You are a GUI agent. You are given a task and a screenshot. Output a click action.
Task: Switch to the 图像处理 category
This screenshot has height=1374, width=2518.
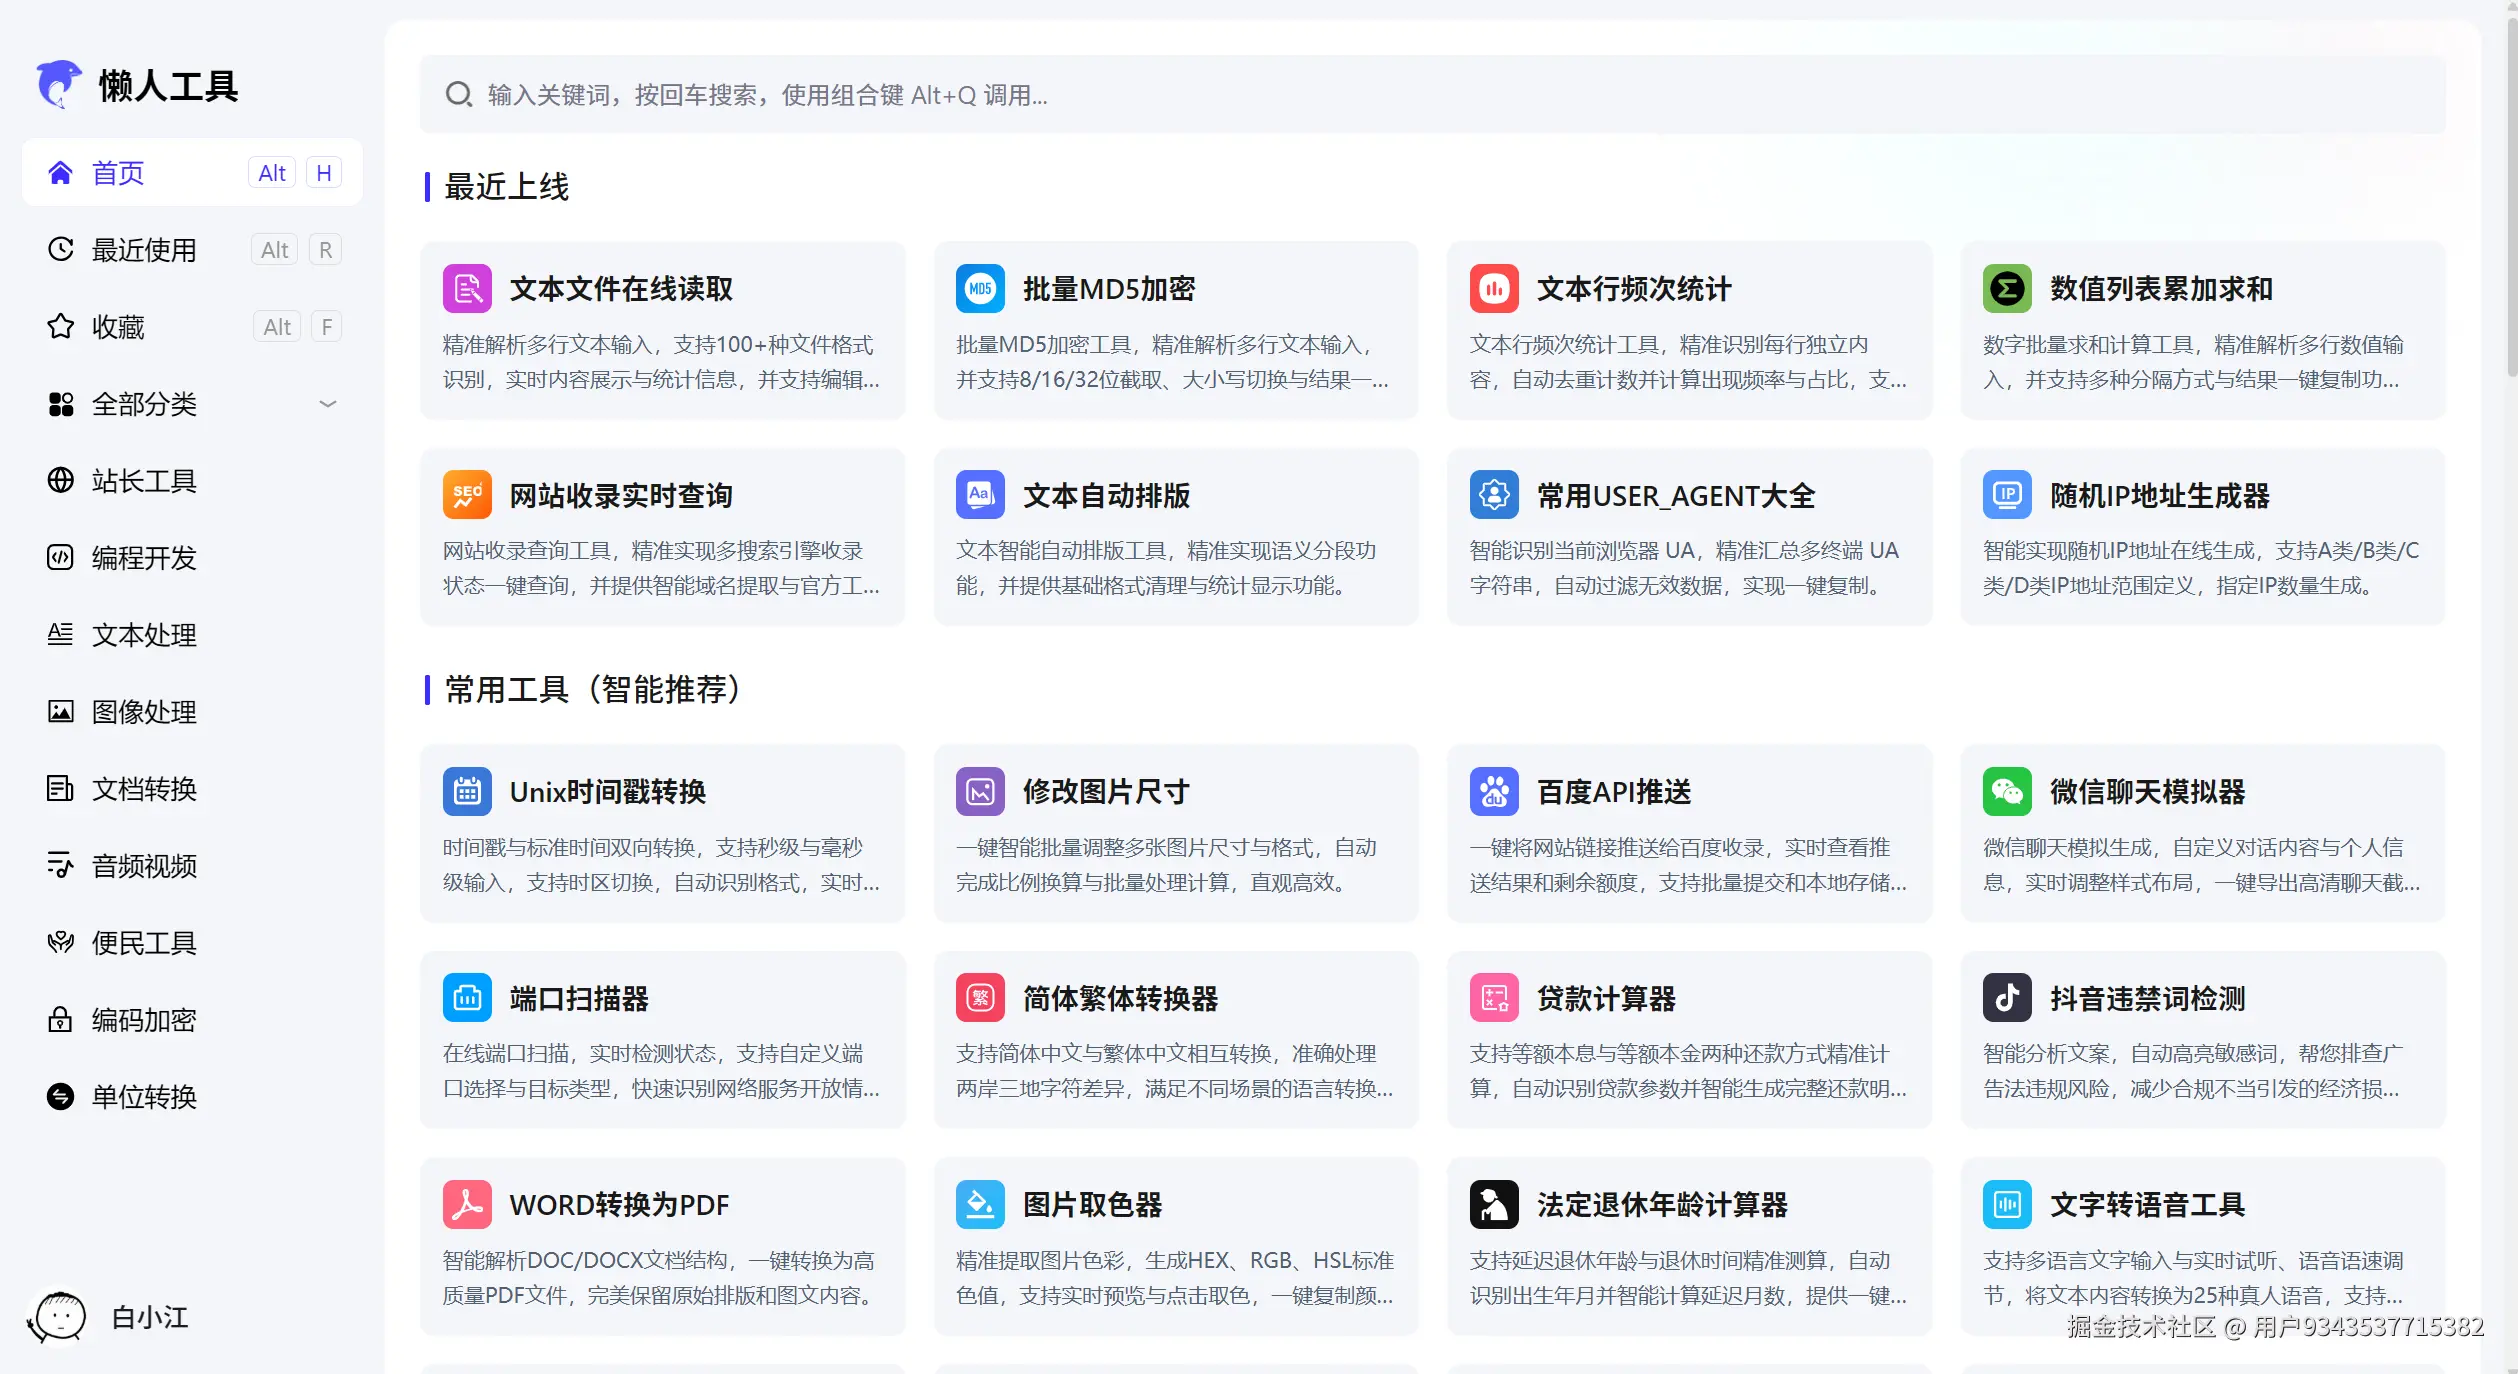[x=144, y=712]
